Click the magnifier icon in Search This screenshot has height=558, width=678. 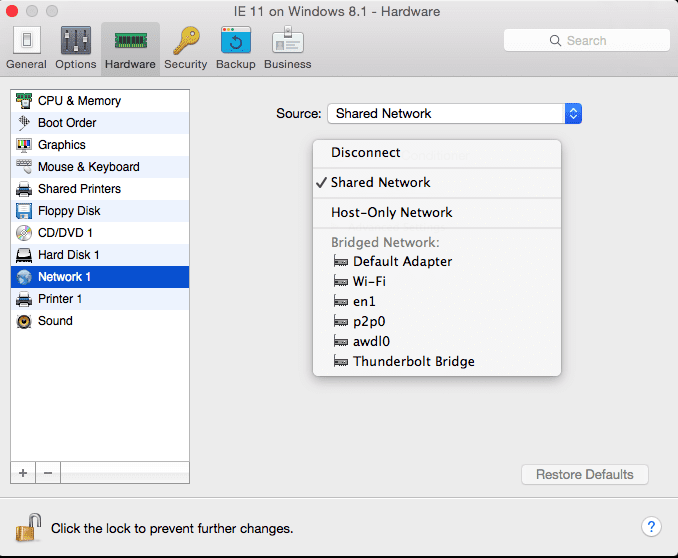click(555, 41)
